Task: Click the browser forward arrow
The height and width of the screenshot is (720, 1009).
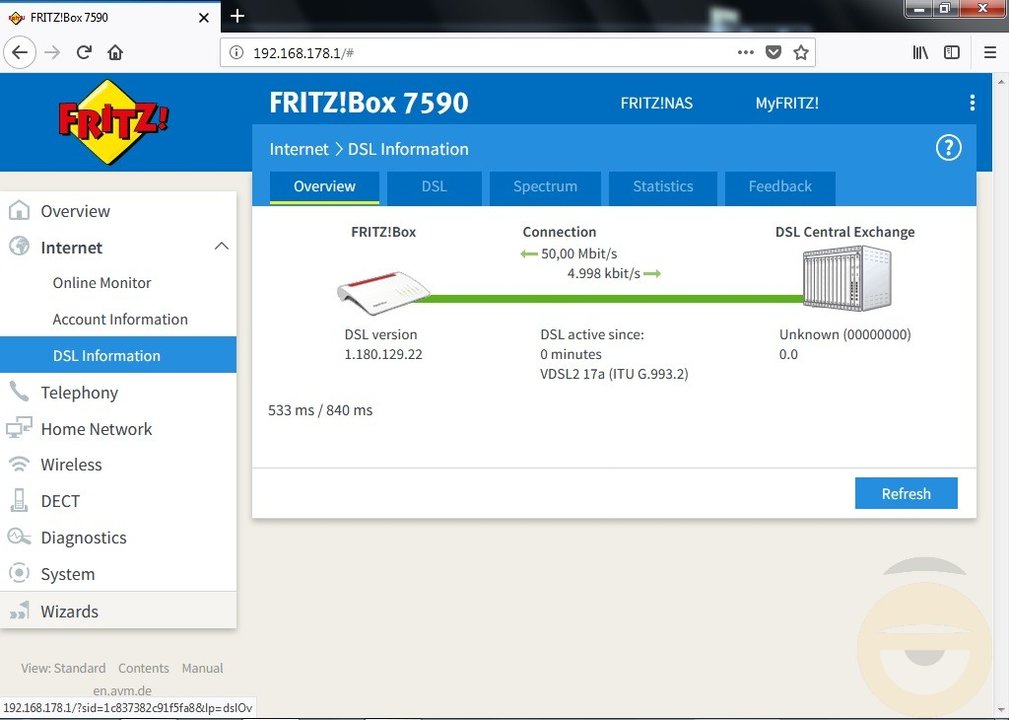Action: 52,52
